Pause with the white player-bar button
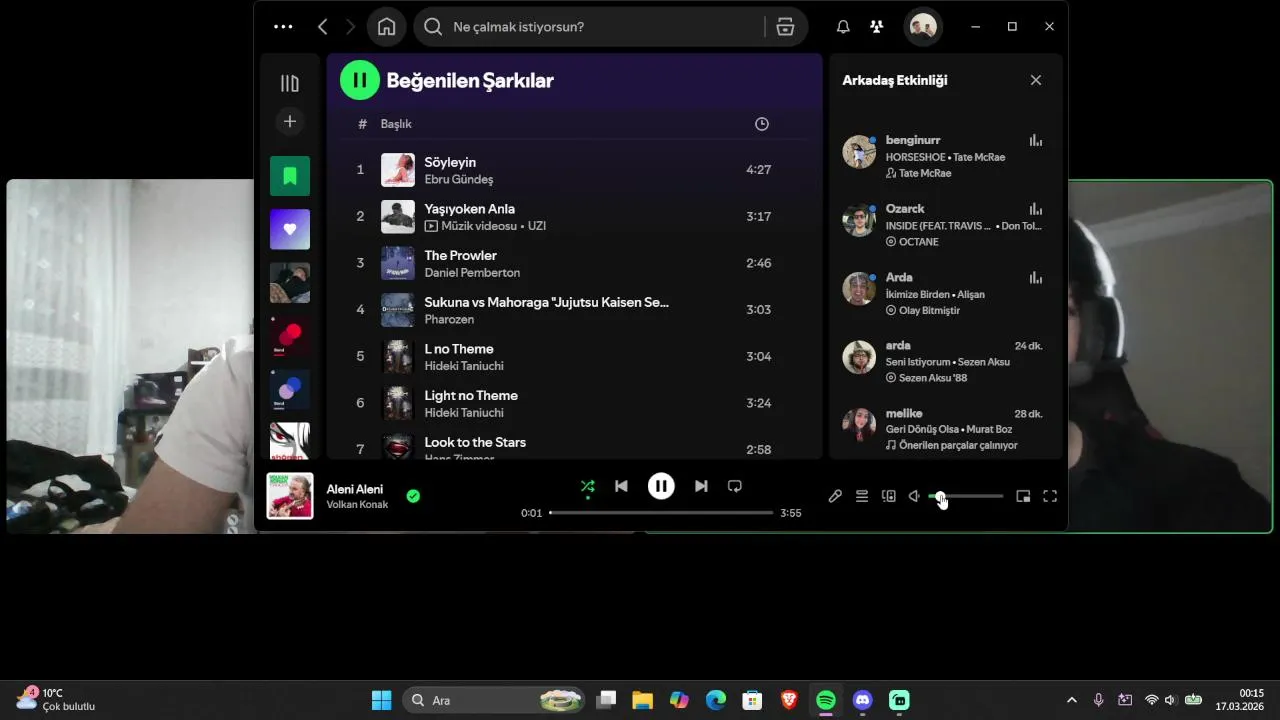 click(x=661, y=486)
